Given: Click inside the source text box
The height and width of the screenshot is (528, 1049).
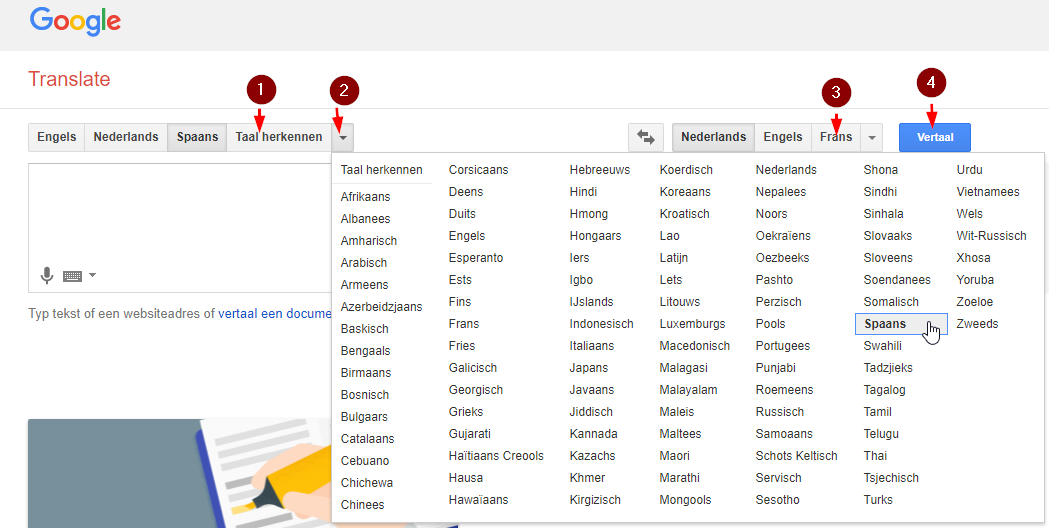Looking at the screenshot, I should (180, 228).
